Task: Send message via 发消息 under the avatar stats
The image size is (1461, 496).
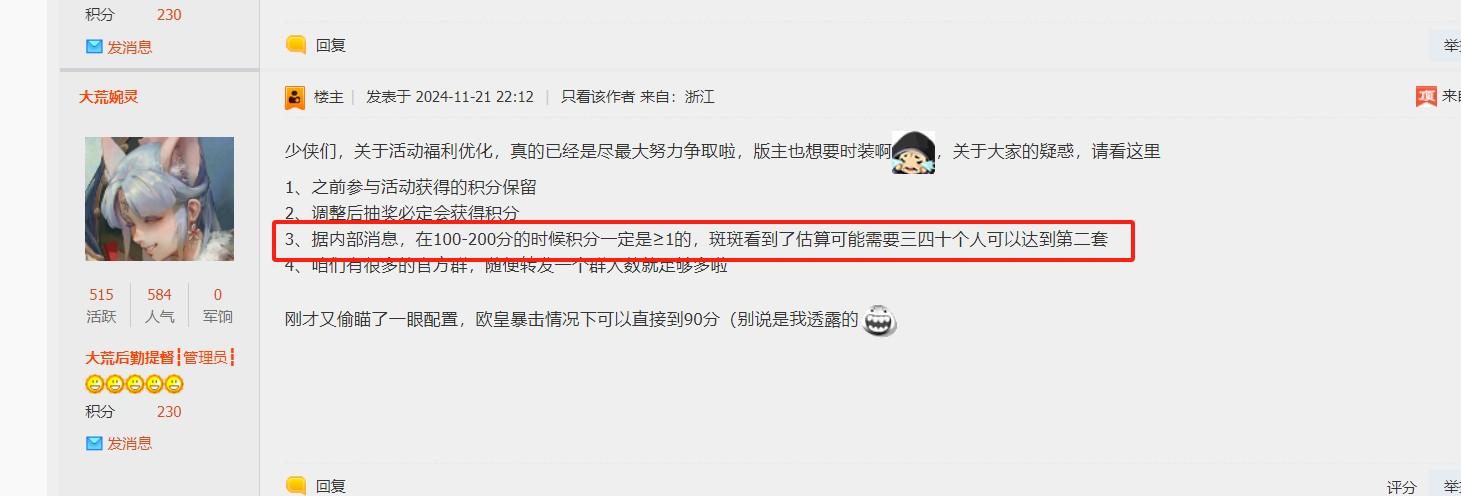Action: click(130, 443)
